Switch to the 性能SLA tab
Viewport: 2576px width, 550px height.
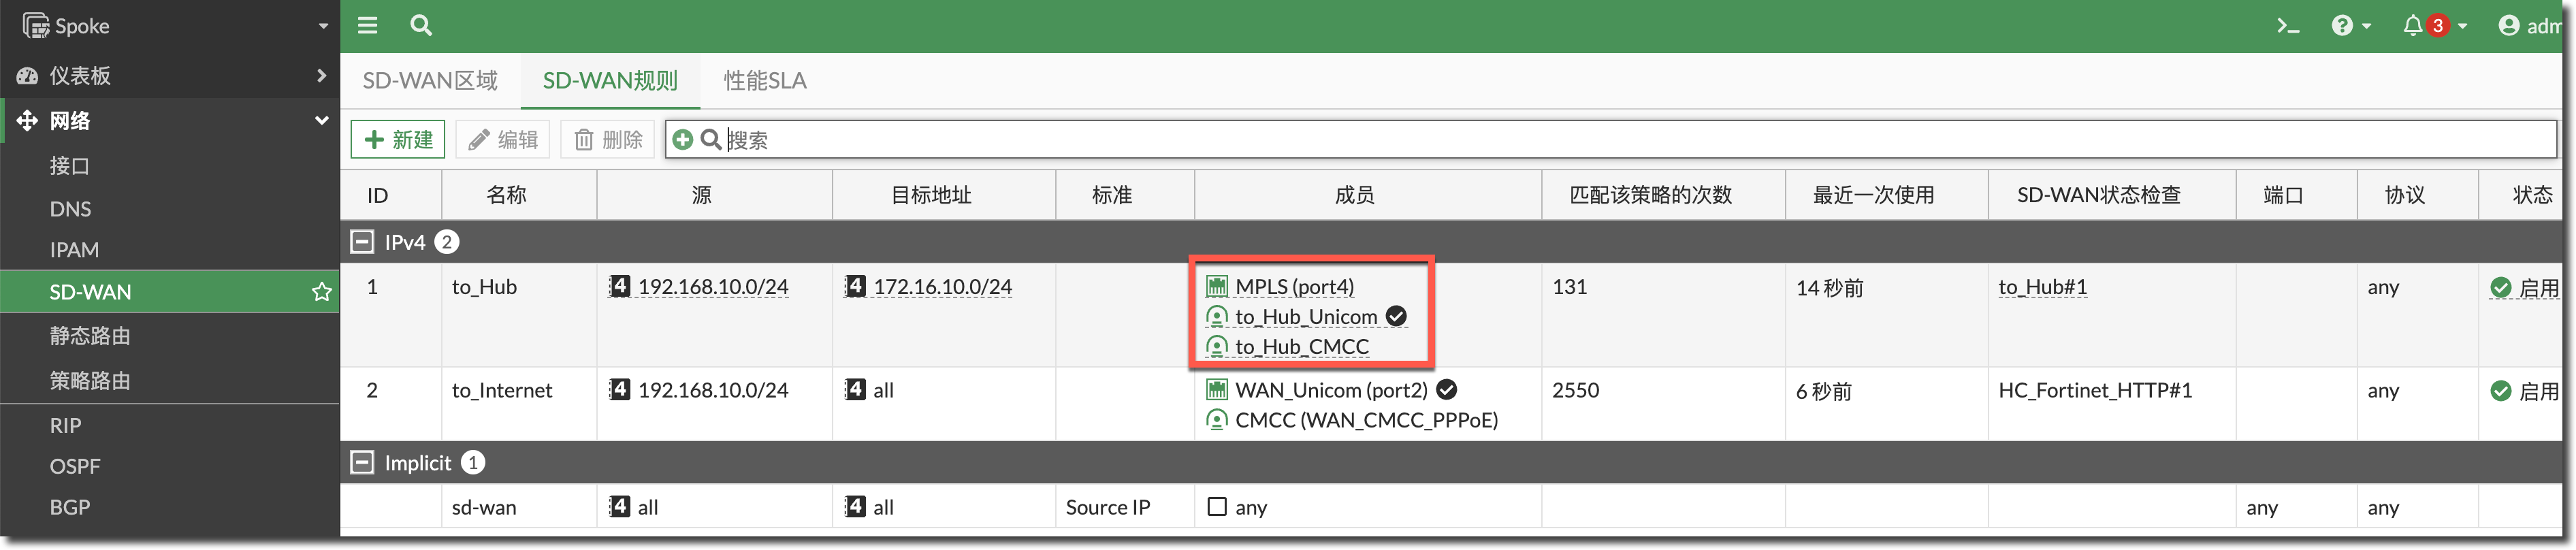point(764,81)
